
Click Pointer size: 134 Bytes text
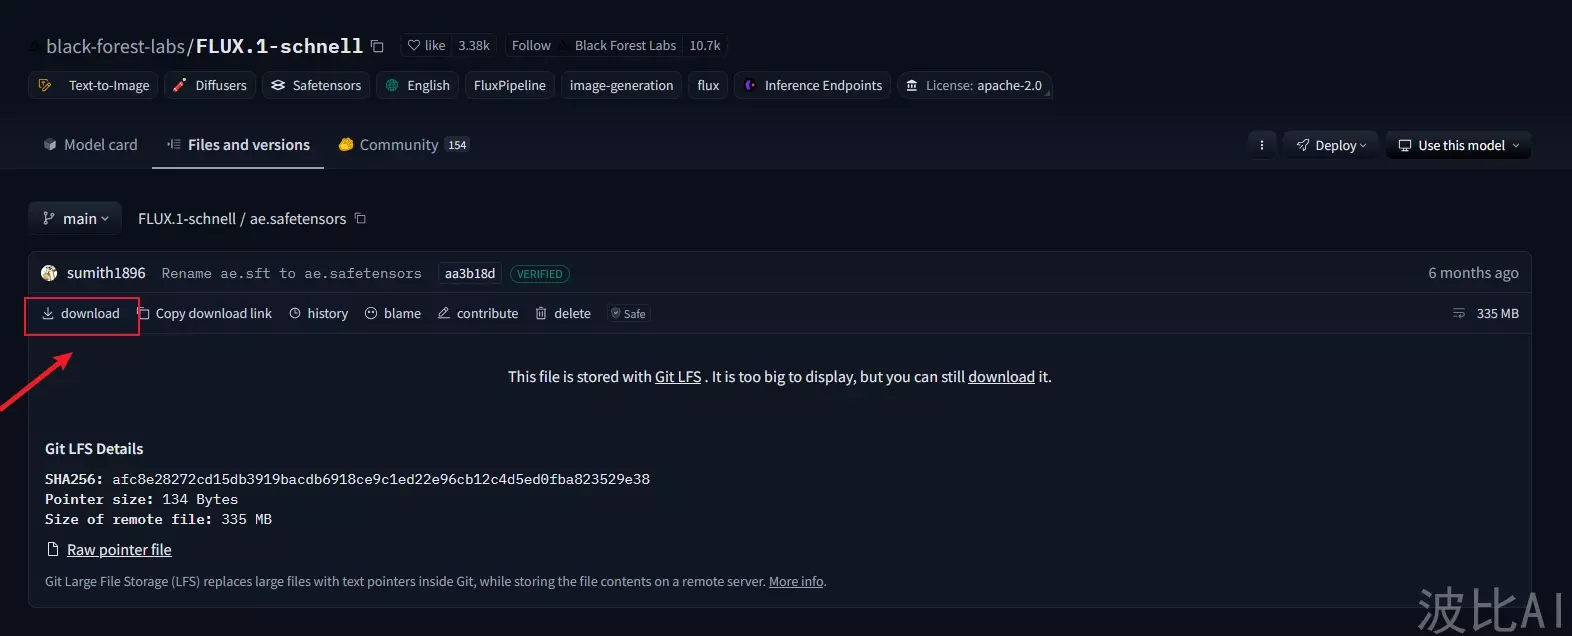tap(141, 500)
